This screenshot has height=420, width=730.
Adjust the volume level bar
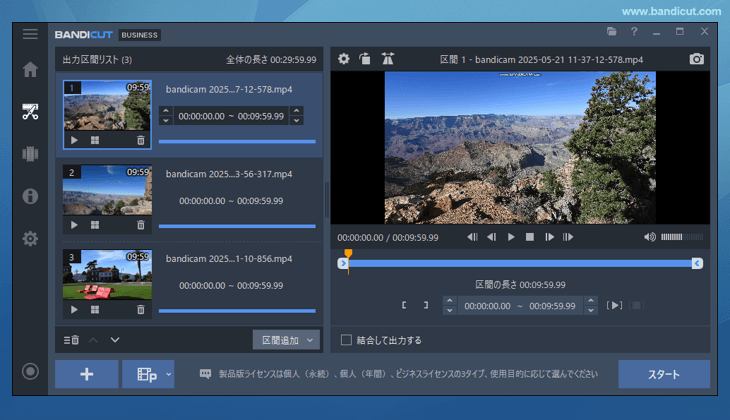[682, 237]
